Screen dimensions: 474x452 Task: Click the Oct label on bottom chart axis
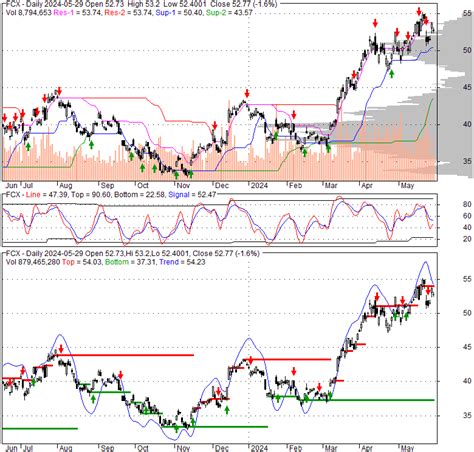click(142, 448)
